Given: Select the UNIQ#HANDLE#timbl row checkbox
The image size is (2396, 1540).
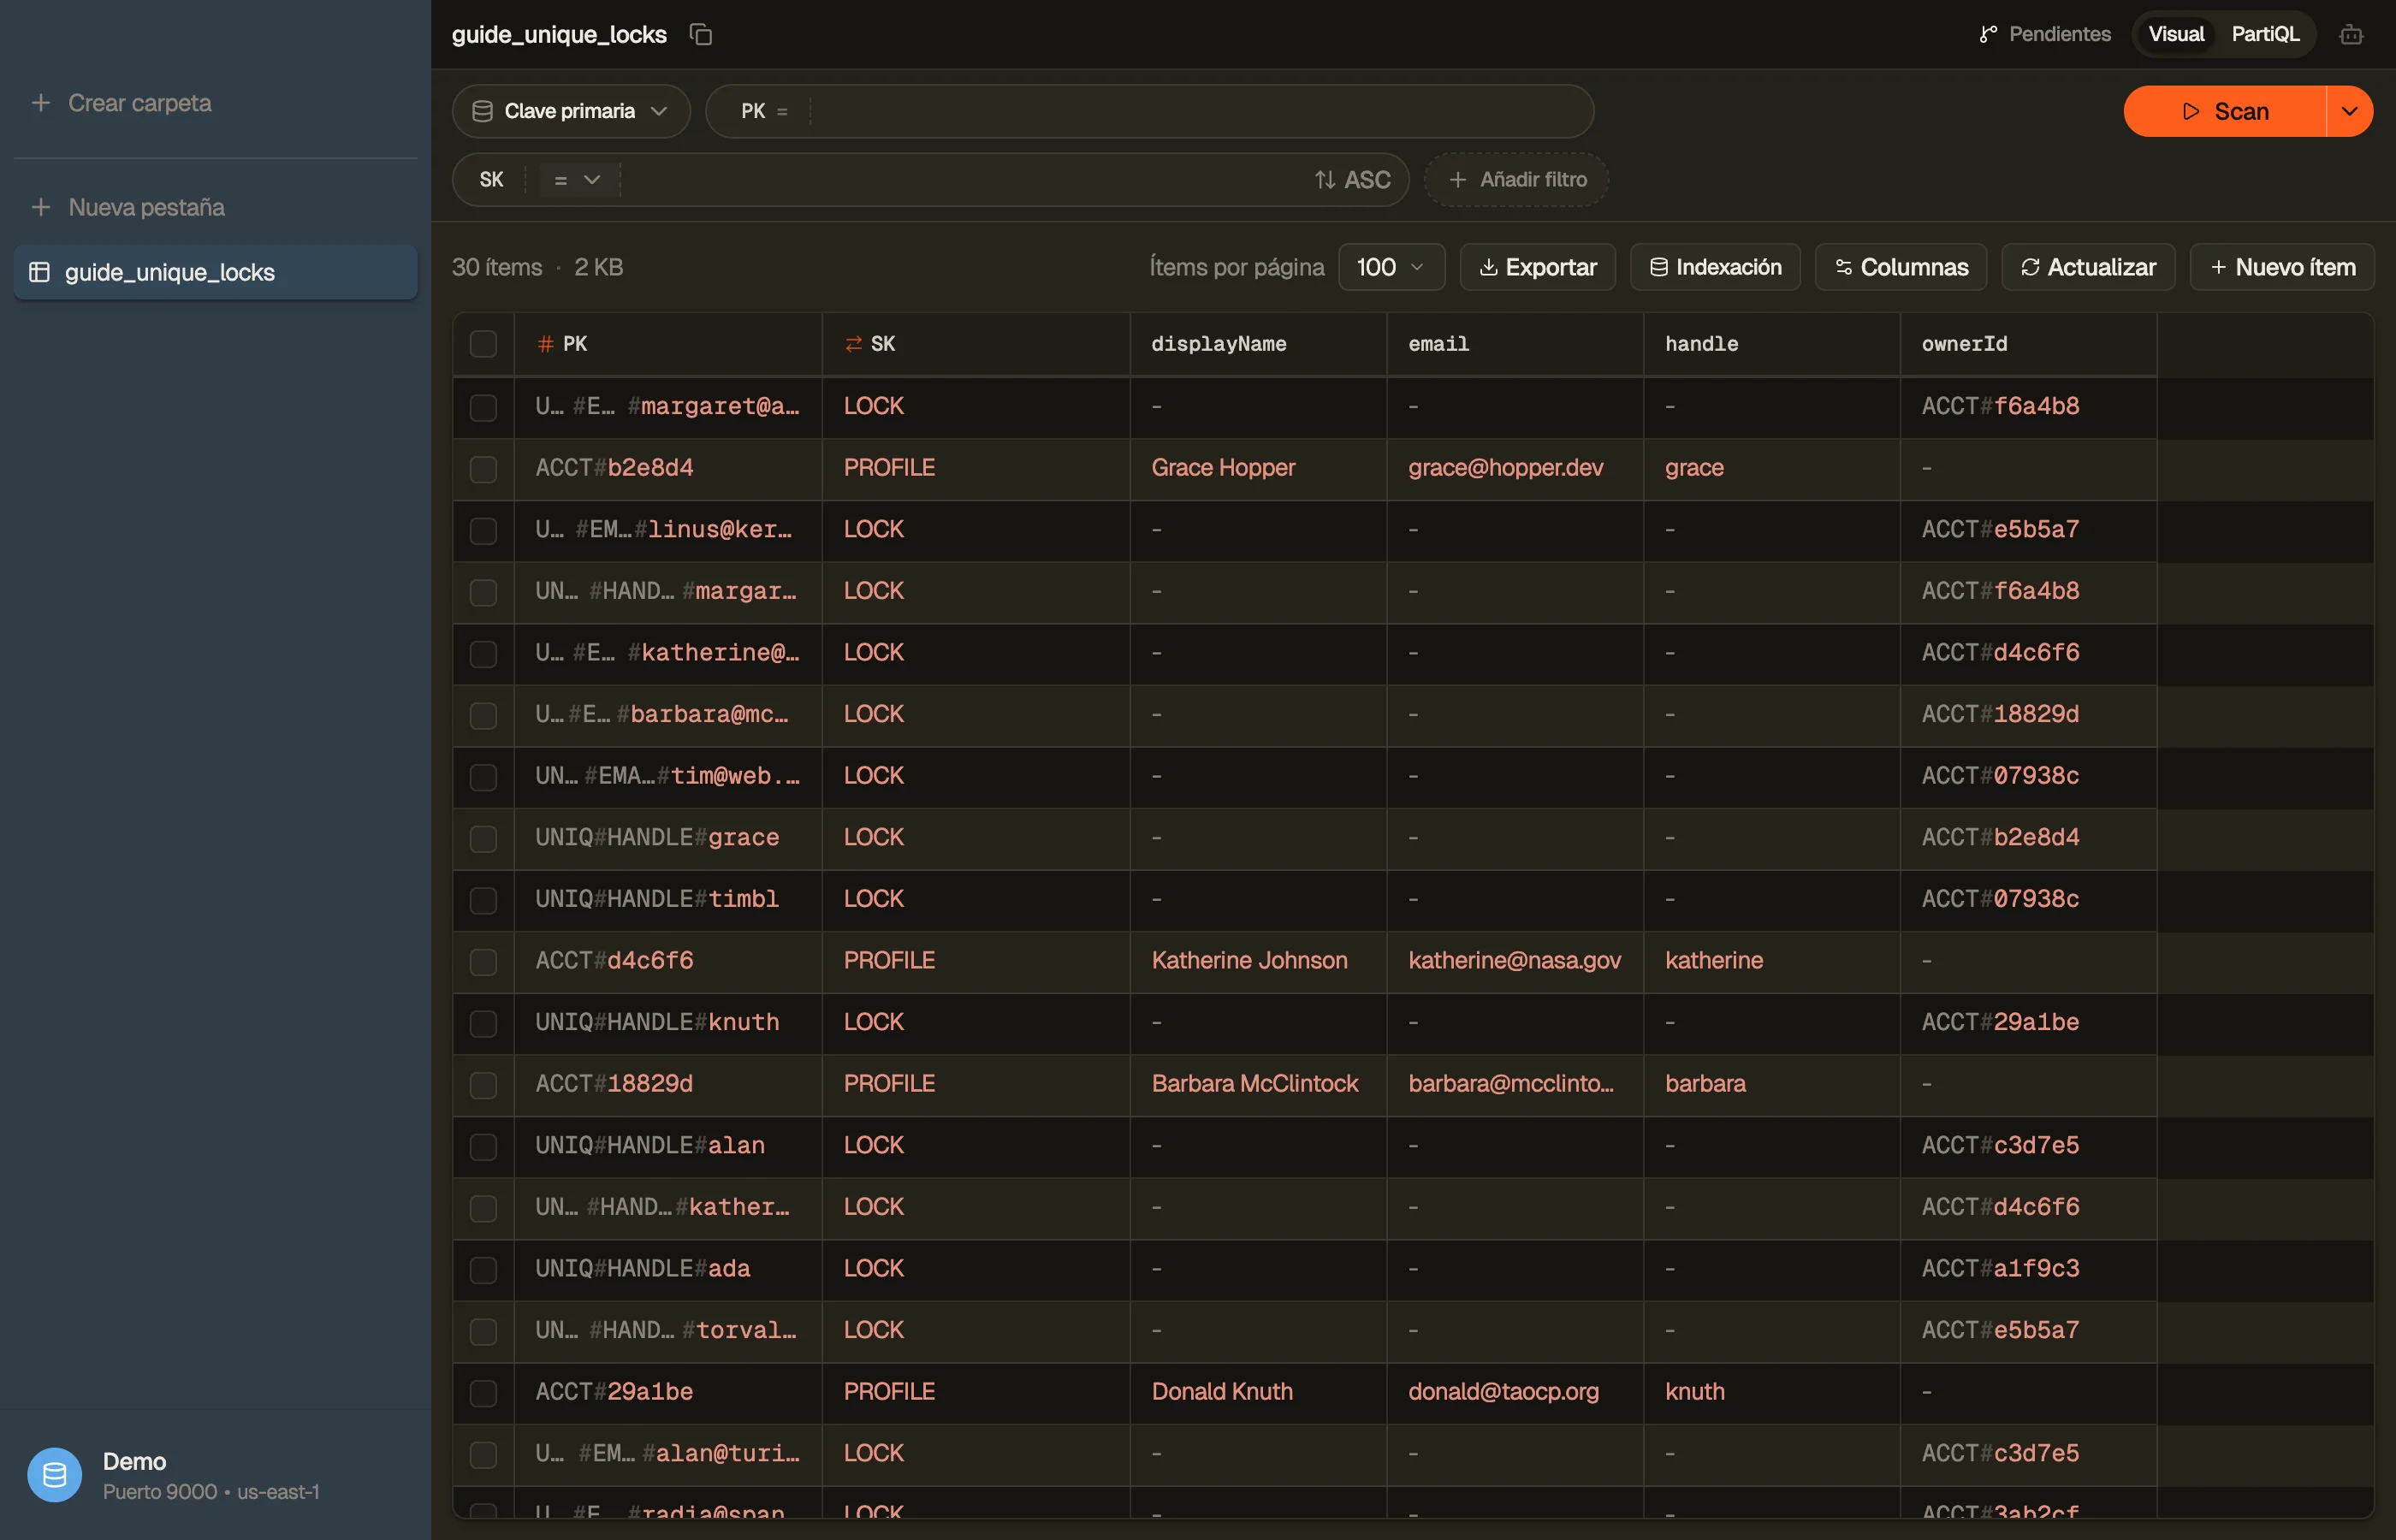Looking at the screenshot, I should [x=483, y=900].
